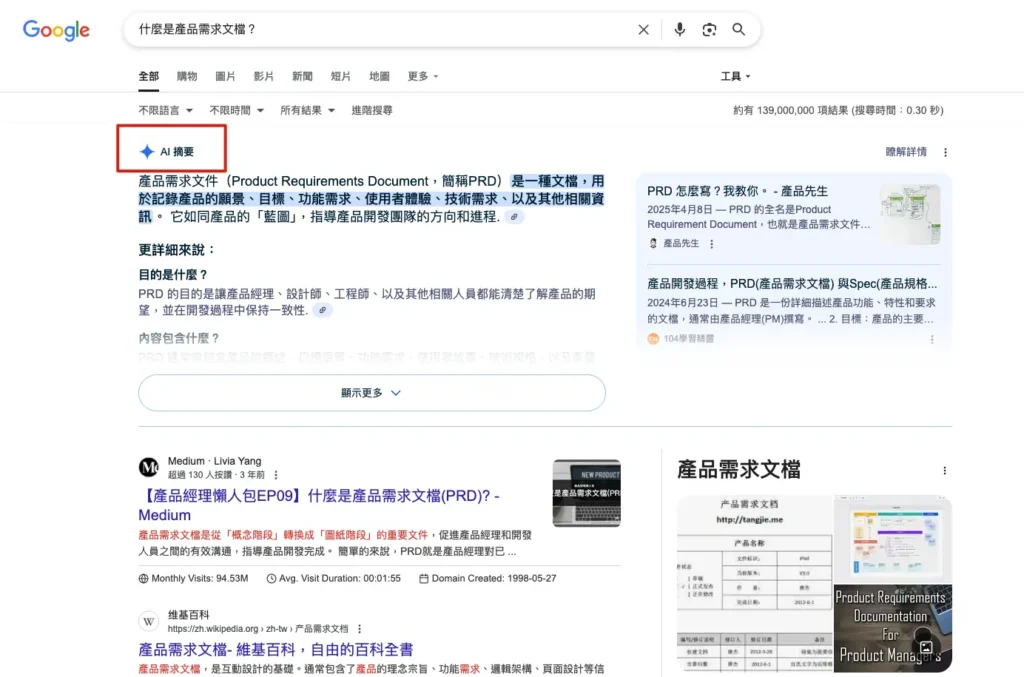This screenshot has height=677, width=1024.
Task: Click the Medium favicon icon
Action: pos(149,467)
